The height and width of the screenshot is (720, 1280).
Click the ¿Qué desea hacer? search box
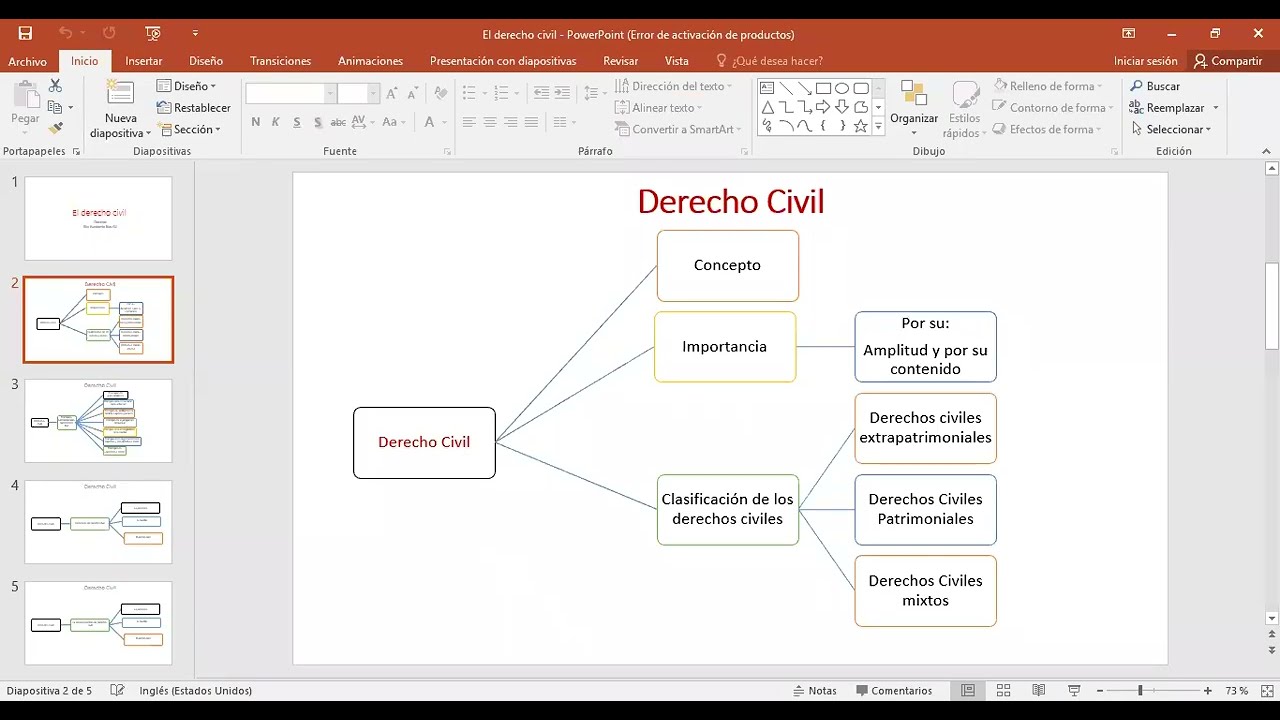pyautogui.click(x=769, y=61)
